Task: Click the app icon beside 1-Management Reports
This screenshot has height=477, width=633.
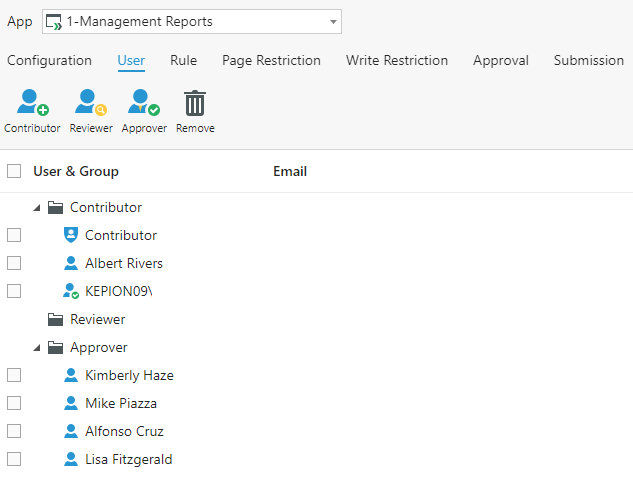Action: [x=54, y=22]
